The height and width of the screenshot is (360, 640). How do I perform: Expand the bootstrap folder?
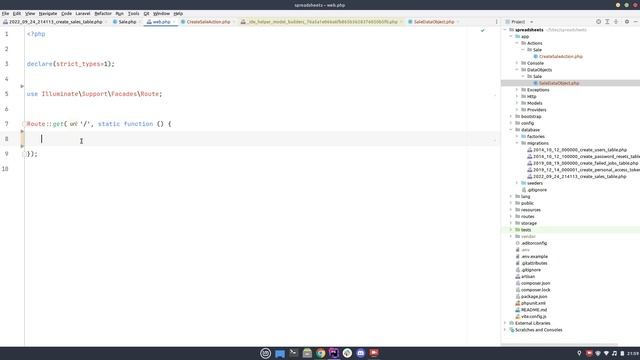click(511, 116)
